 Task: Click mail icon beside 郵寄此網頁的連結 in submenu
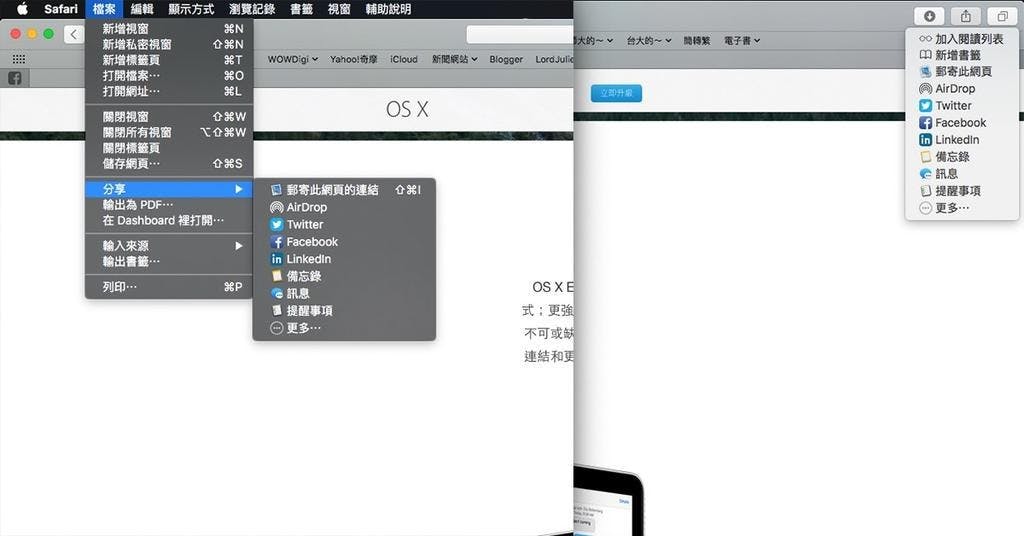[276, 190]
